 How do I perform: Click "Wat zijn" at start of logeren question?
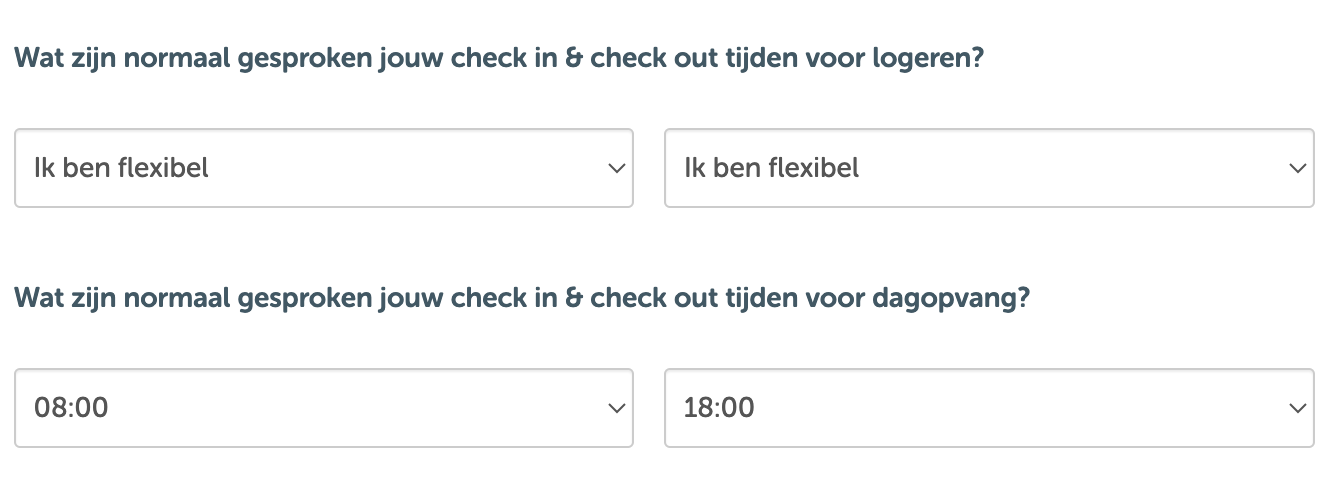pyautogui.click(x=55, y=58)
